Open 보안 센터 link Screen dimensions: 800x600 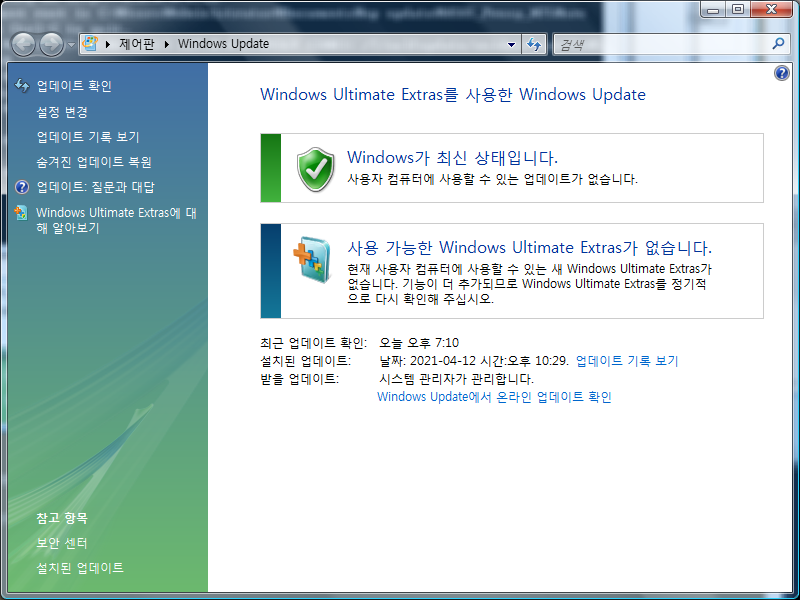click(x=62, y=543)
